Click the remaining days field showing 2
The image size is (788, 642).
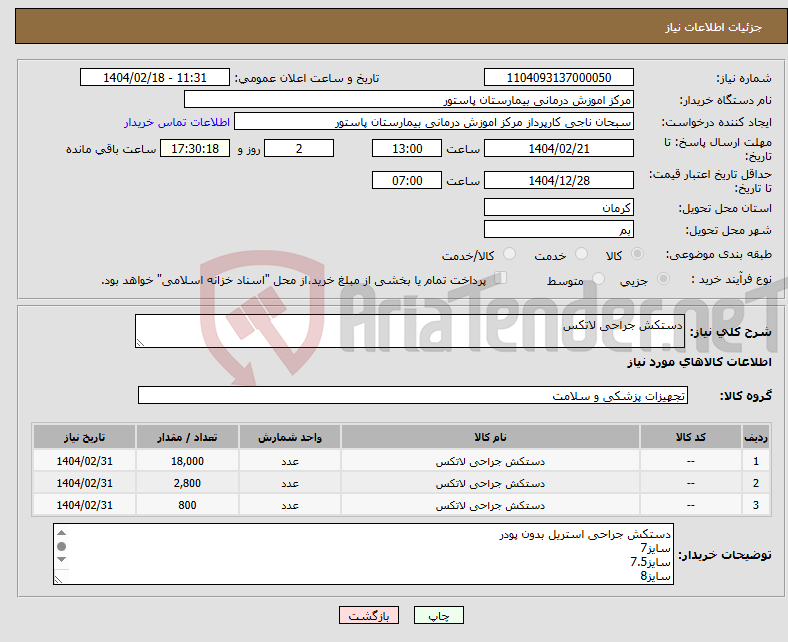[x=299, y=148]
